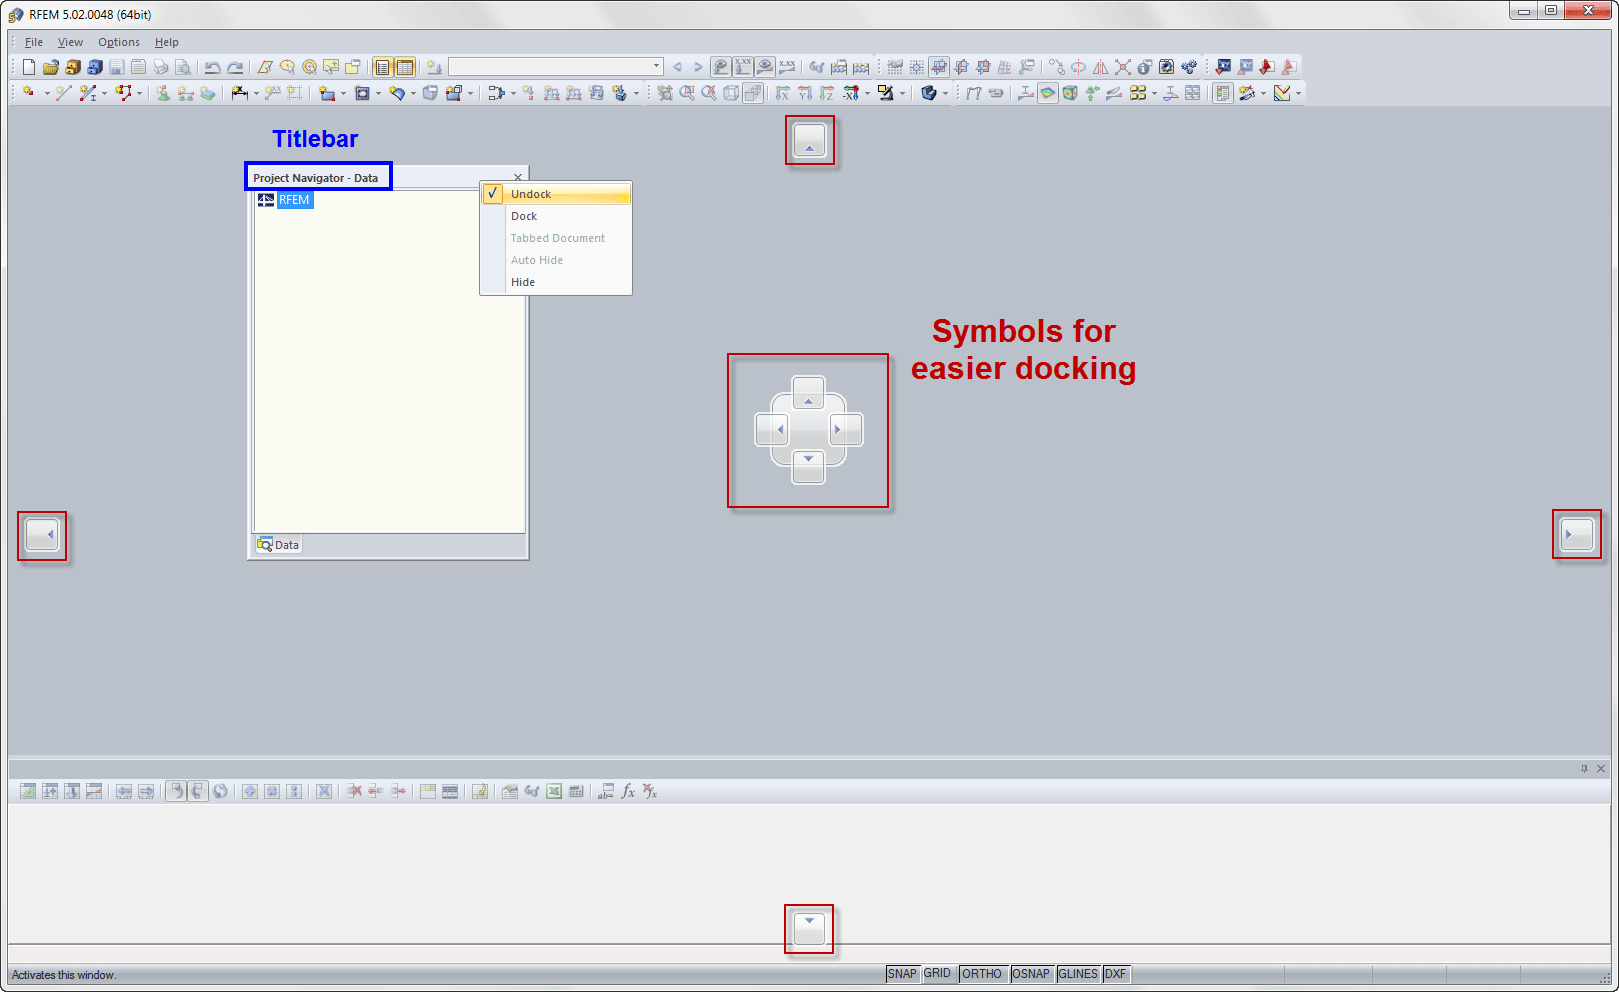Click the Project Navigator - Data title bar
This screenshot has width=1619, height=992.
pyautogui.click(x=318, y=177)
